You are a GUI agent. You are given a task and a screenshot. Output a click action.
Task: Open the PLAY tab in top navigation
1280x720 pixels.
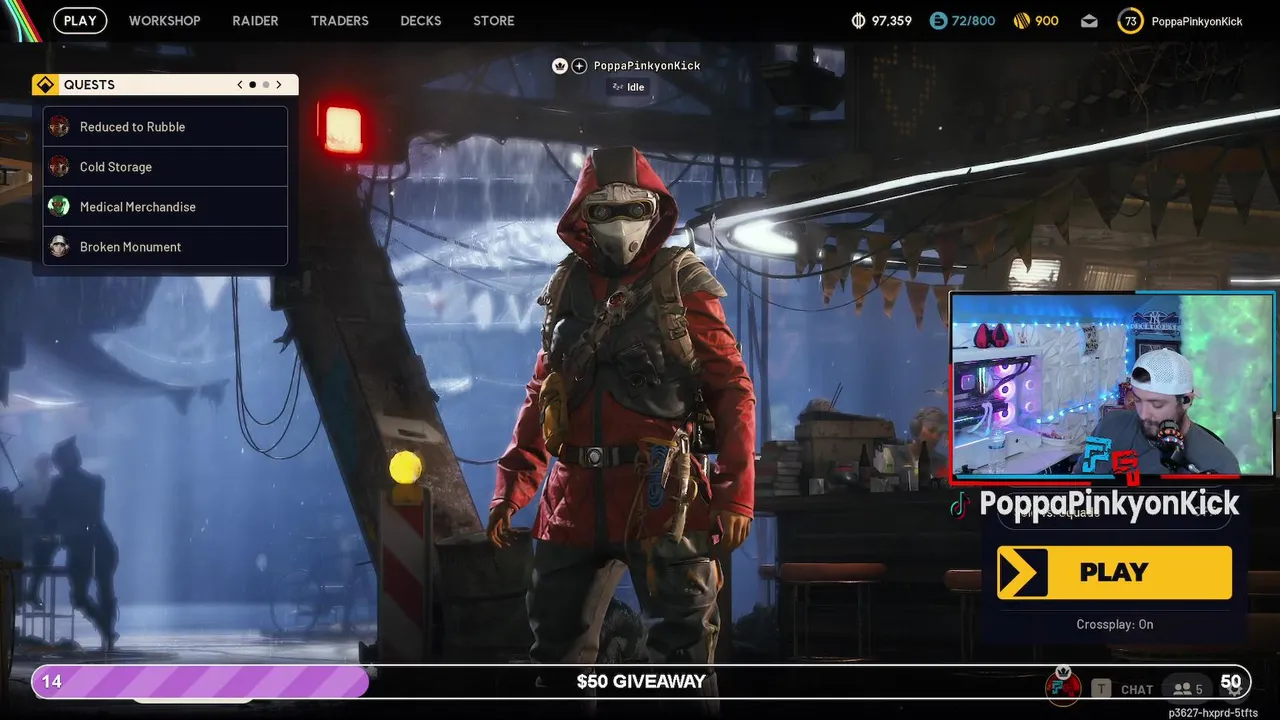(80, 20)
